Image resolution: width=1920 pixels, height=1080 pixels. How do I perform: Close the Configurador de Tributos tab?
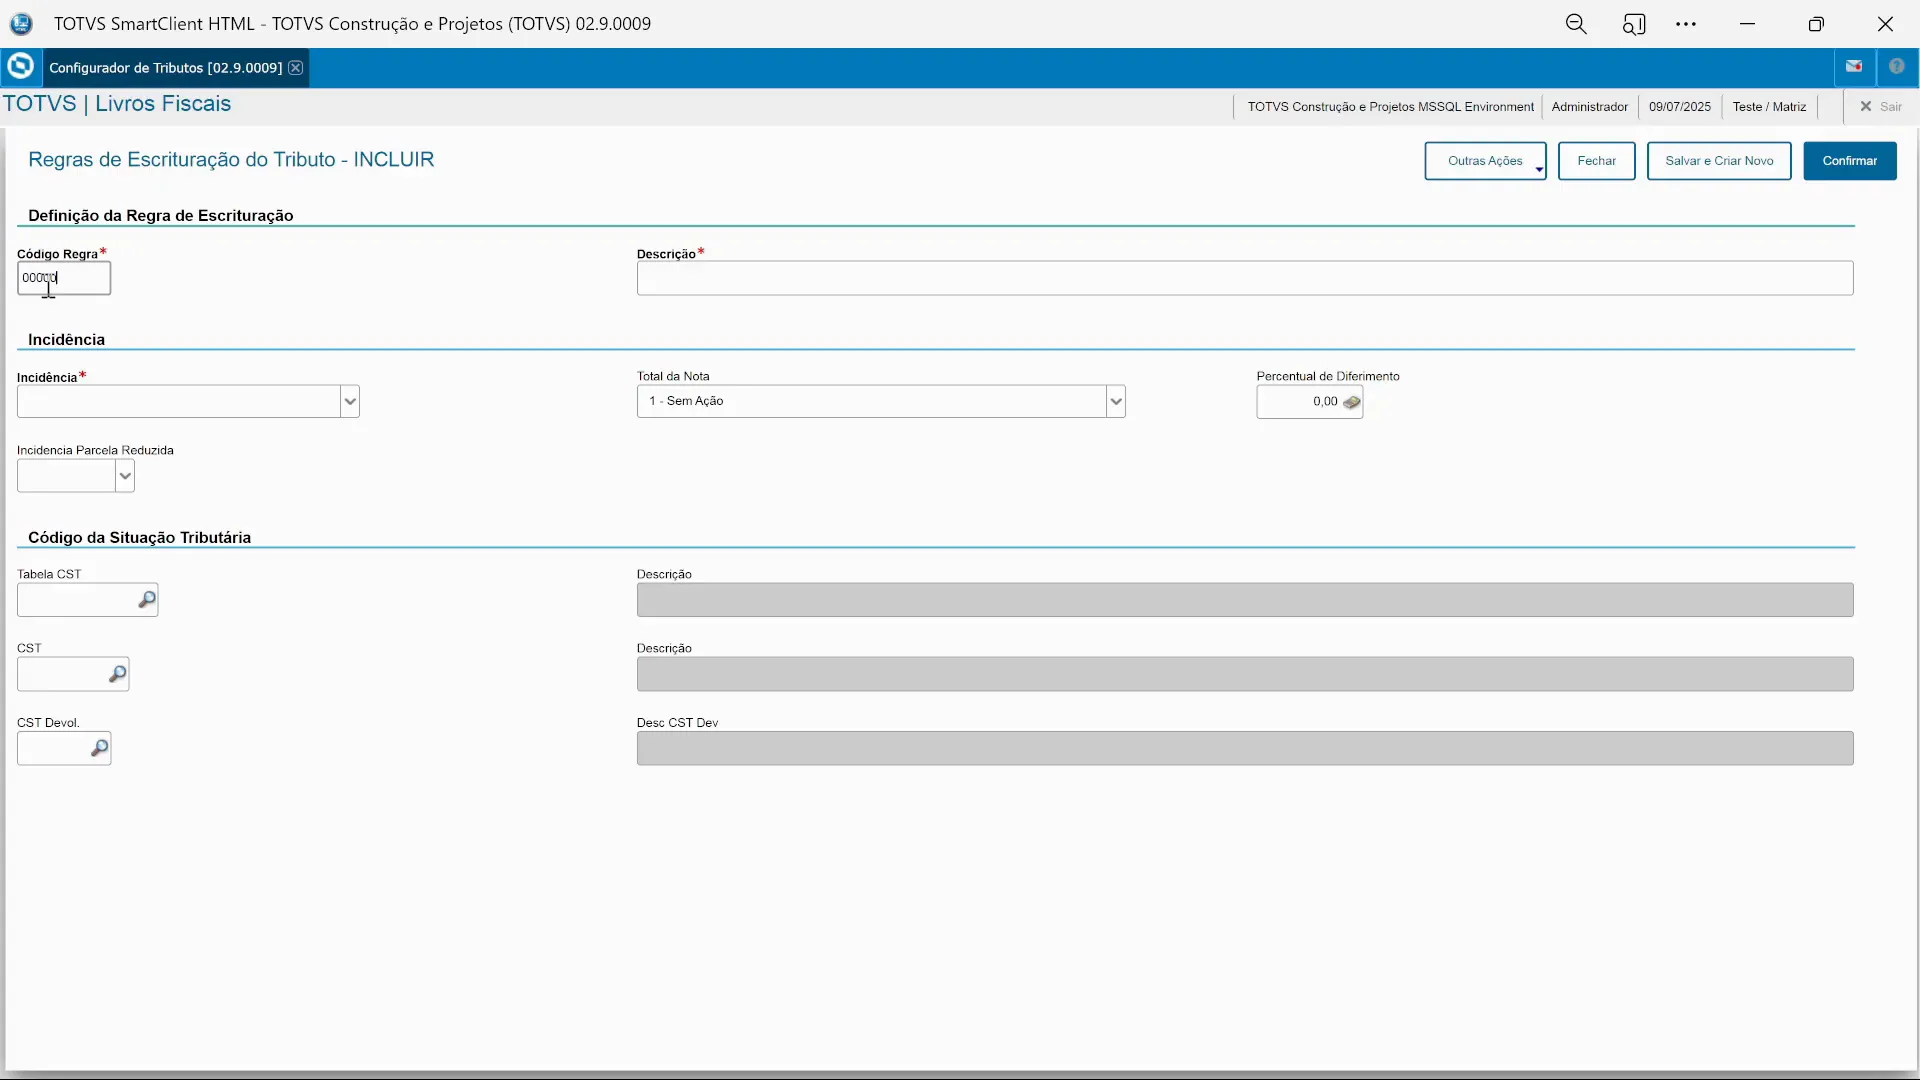(x=296, y=68)
